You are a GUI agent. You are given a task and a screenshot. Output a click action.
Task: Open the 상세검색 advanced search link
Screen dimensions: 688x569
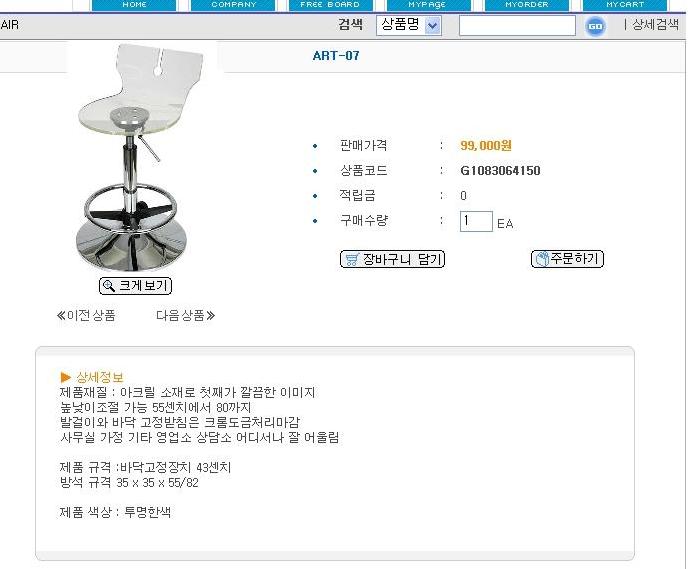point(655,25)
